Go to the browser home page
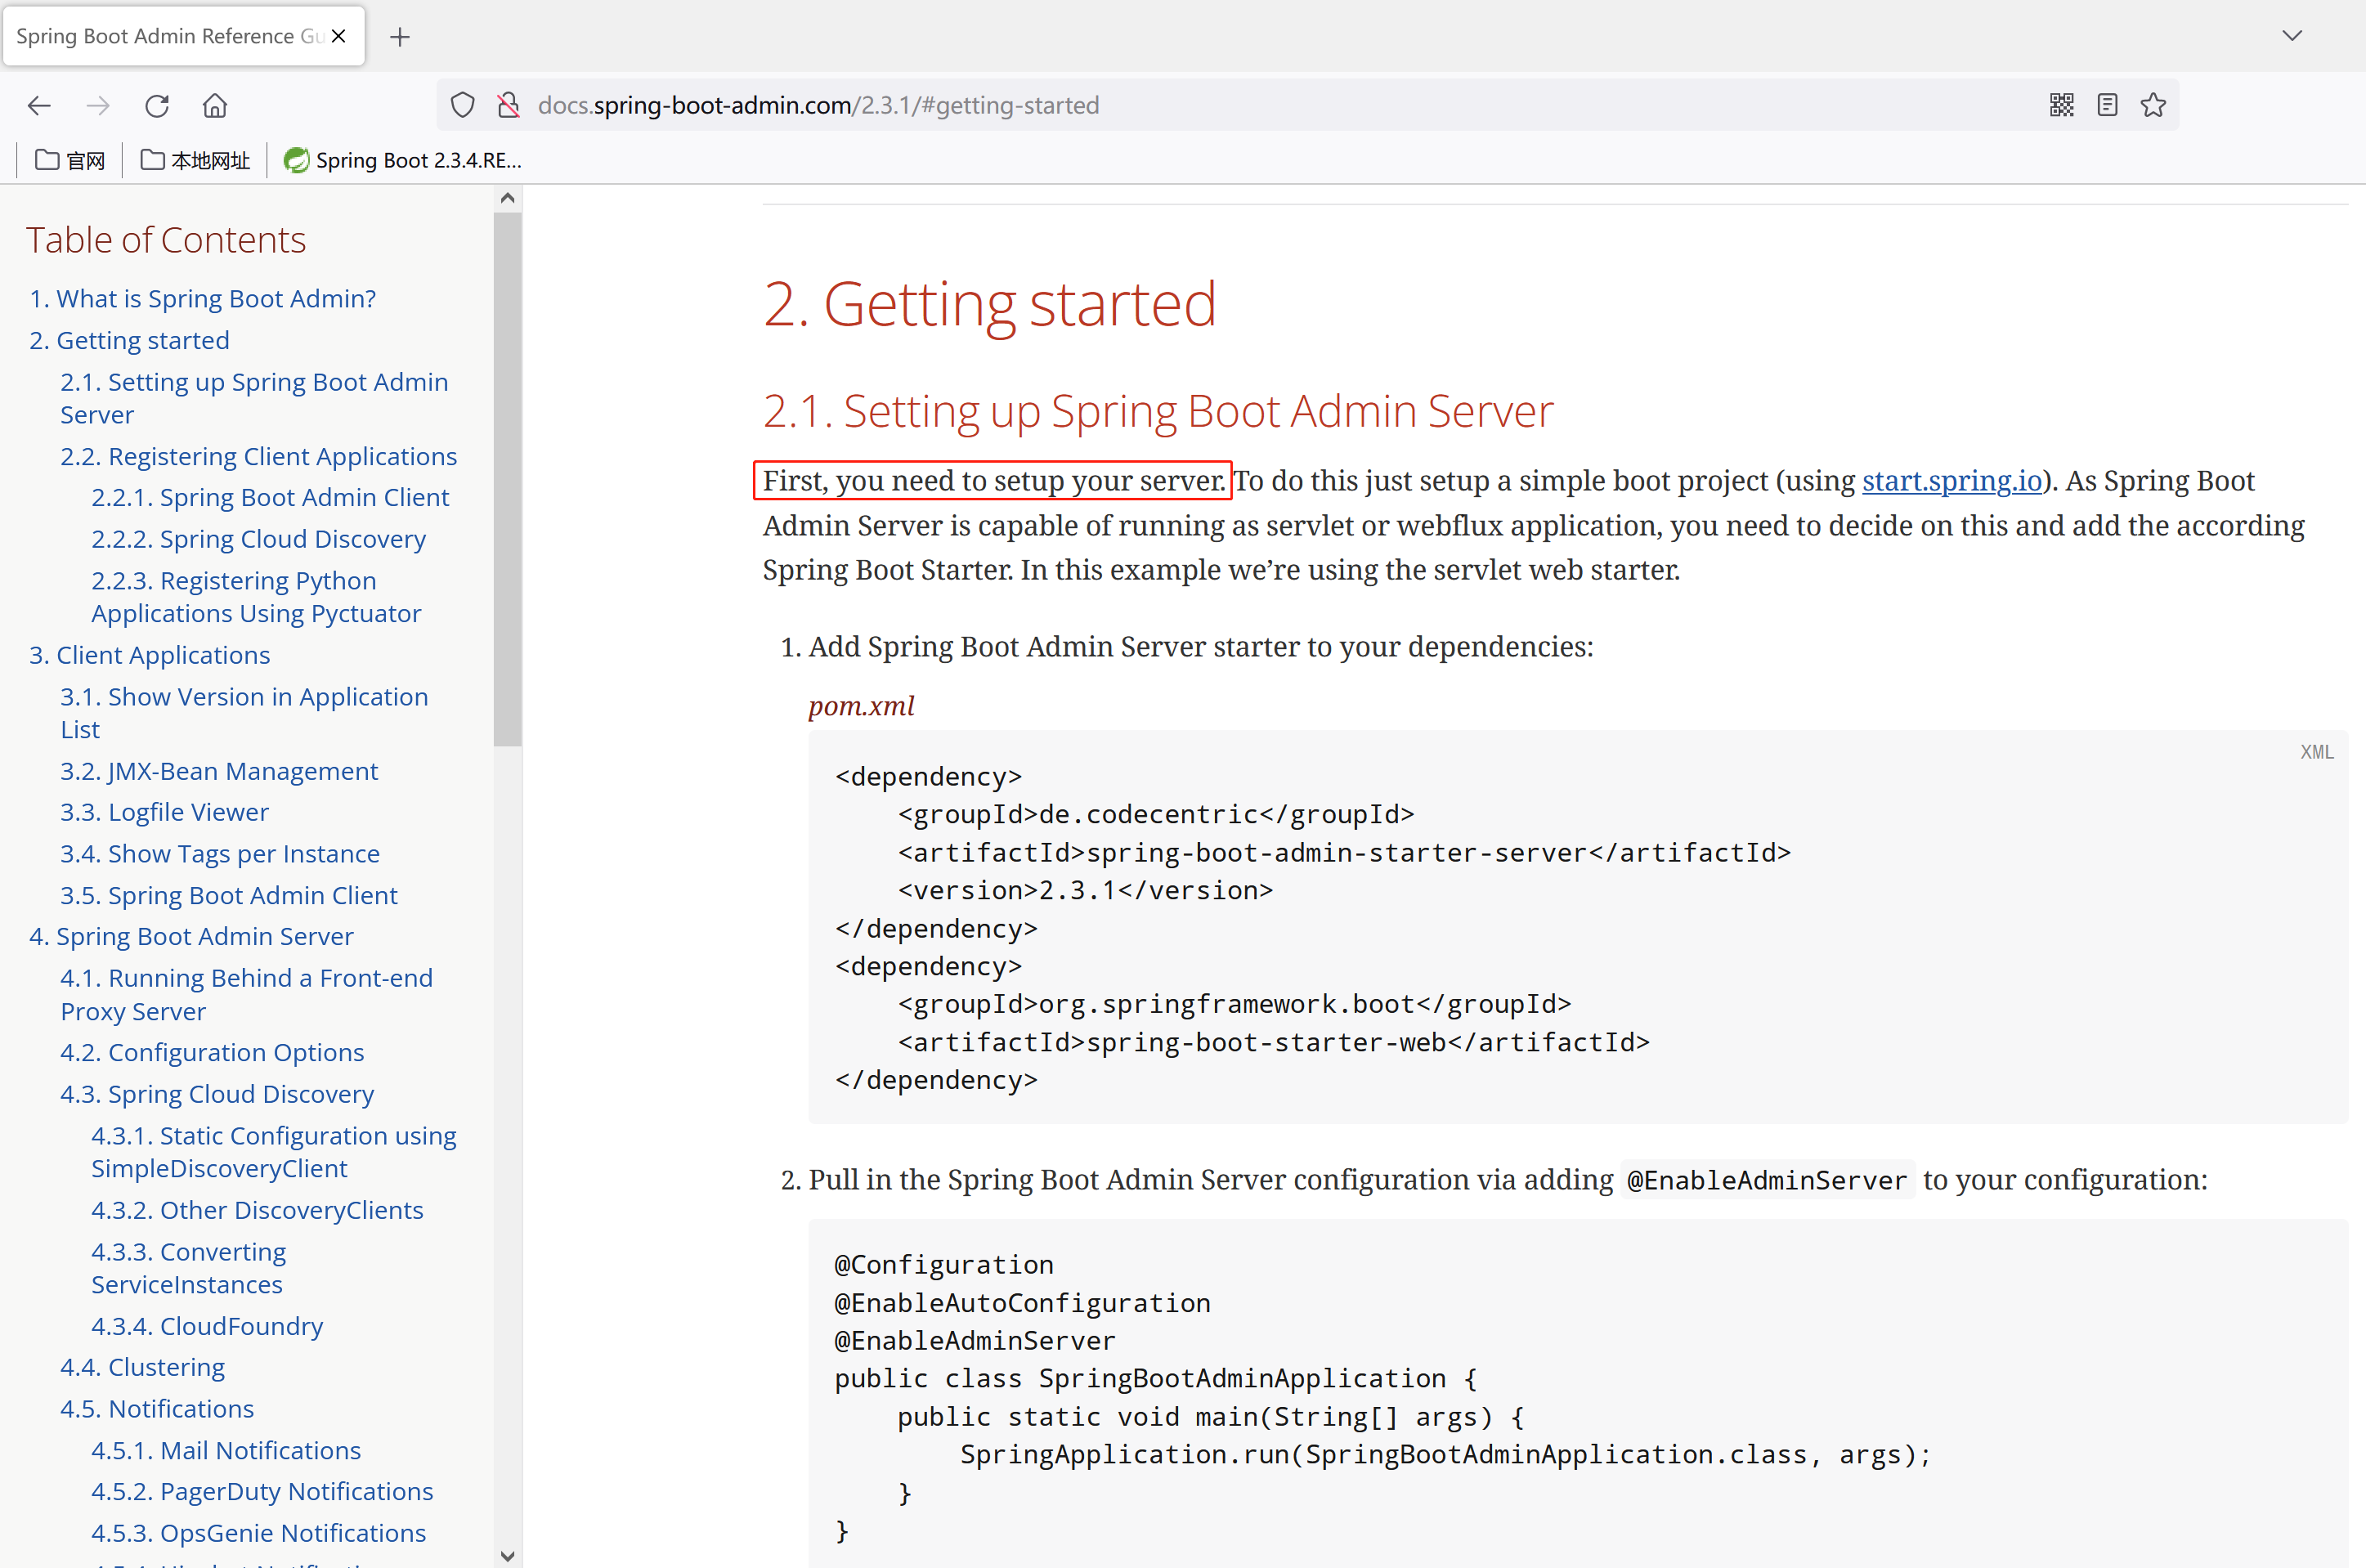This screenshot has height=1568, width=2366. [214, 105]
